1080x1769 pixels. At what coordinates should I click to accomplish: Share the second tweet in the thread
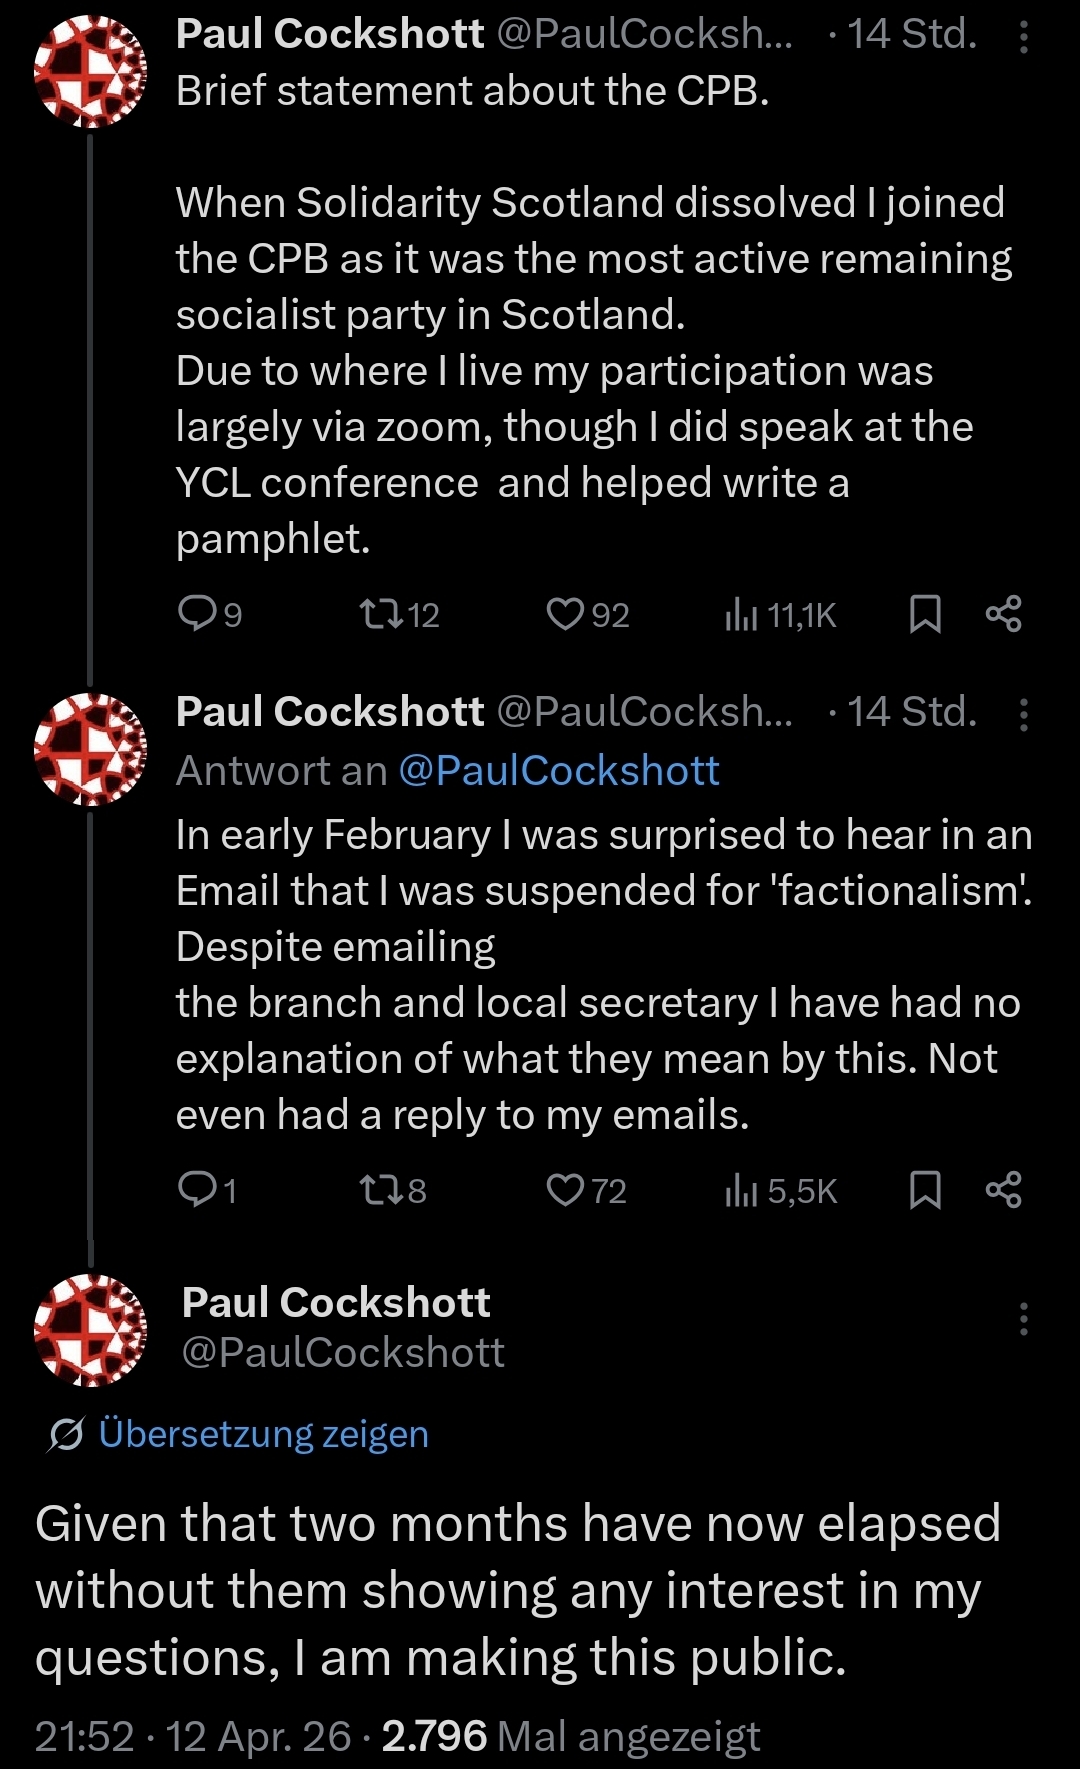click(x=1003, y=1189)
